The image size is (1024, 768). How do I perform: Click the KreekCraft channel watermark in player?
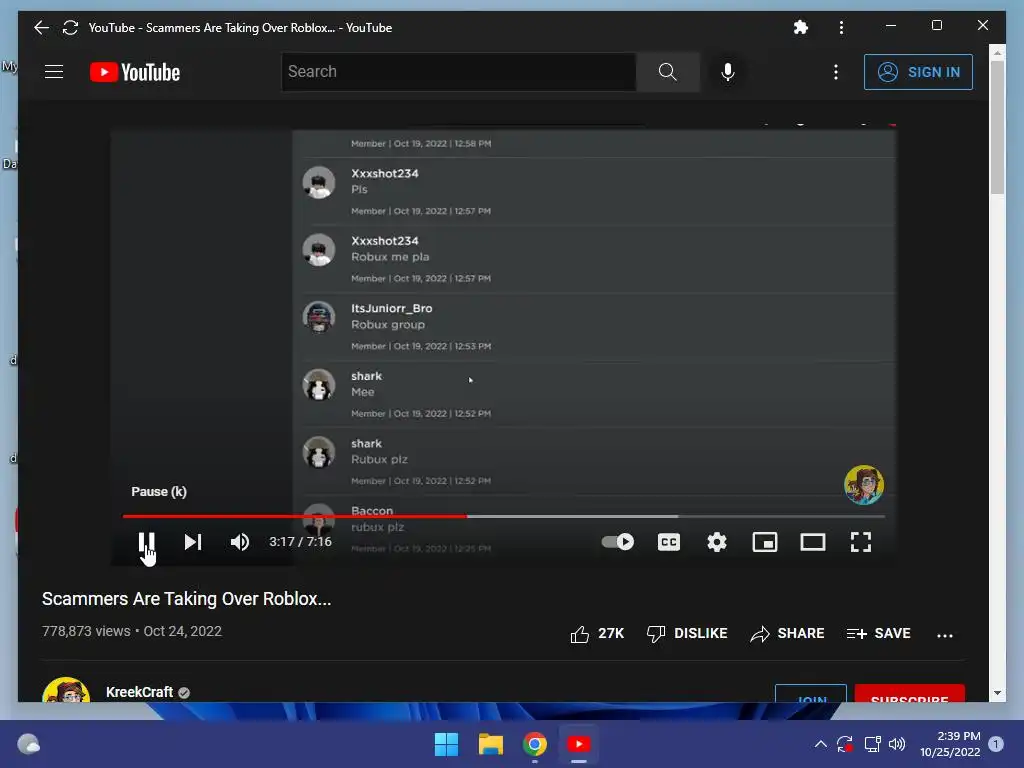click(864, 485)
